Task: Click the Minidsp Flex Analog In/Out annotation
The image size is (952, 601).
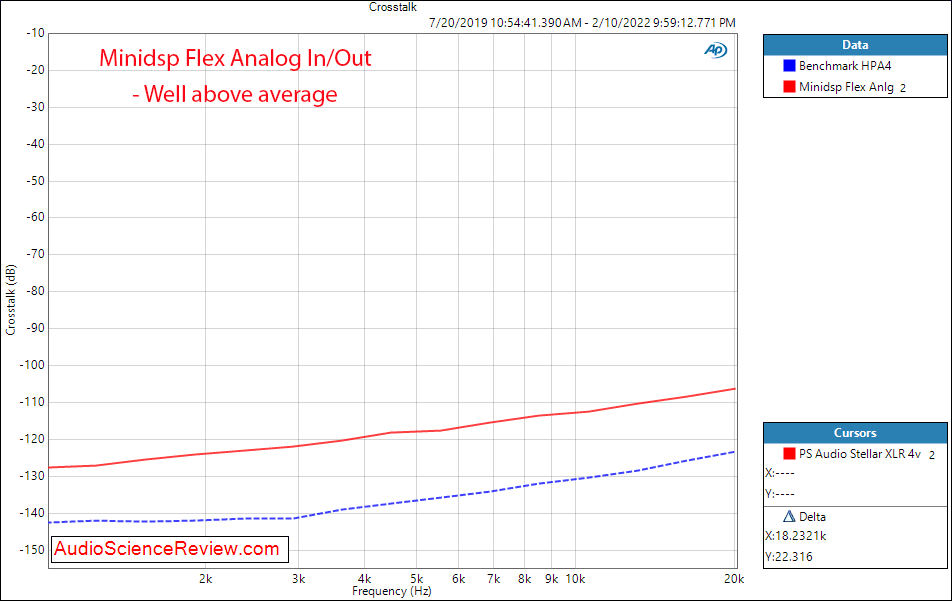Action: [x=236, y=58]
